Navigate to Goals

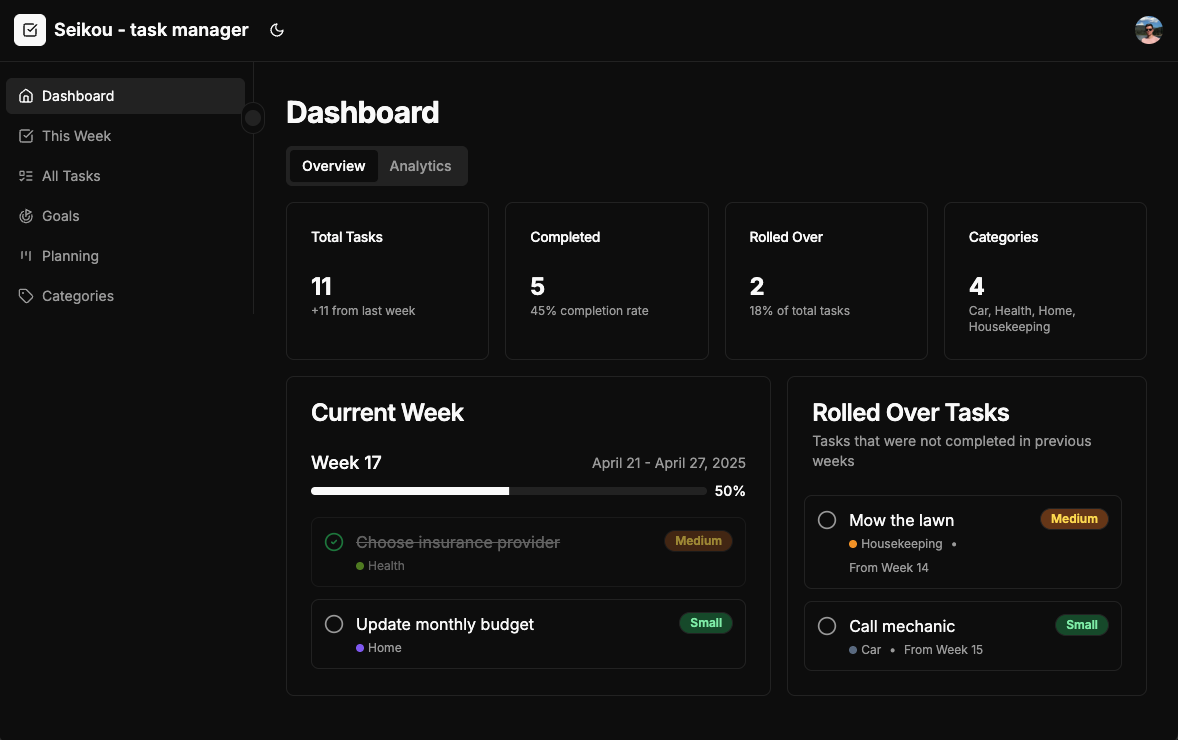coord(125,216)
